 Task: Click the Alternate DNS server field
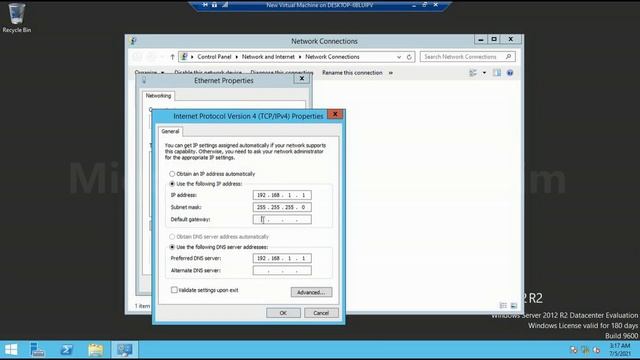(282, 271)
